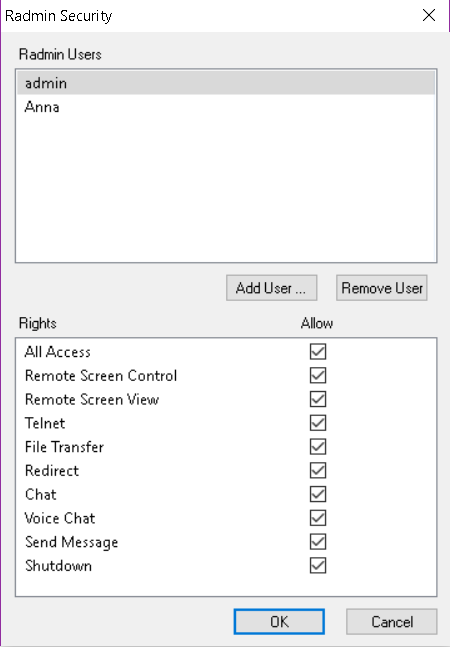The image size is (450, 647).
Task: Toggle the Remote Screen View checkbox
Action: 318,399
